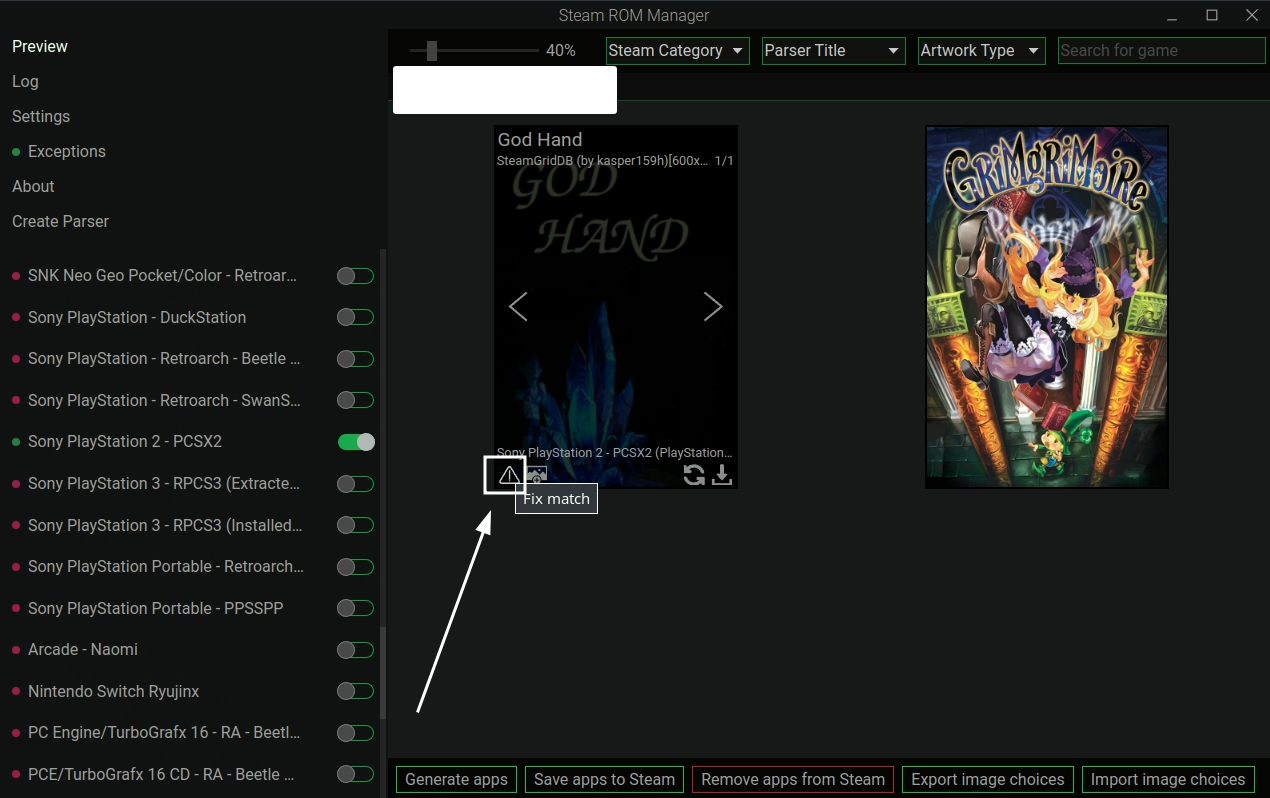This screenshot has height=798, width=1270.
Task: Click the parser list scrollbar
Action: [x=383, y=672]
